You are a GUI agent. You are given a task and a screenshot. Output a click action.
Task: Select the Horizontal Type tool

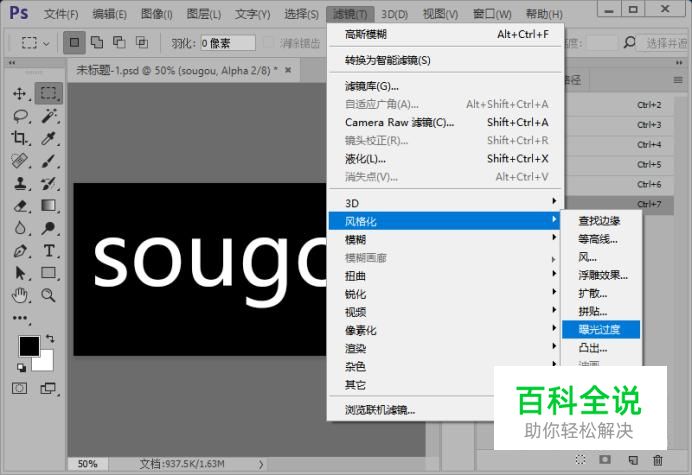(49, 251)
